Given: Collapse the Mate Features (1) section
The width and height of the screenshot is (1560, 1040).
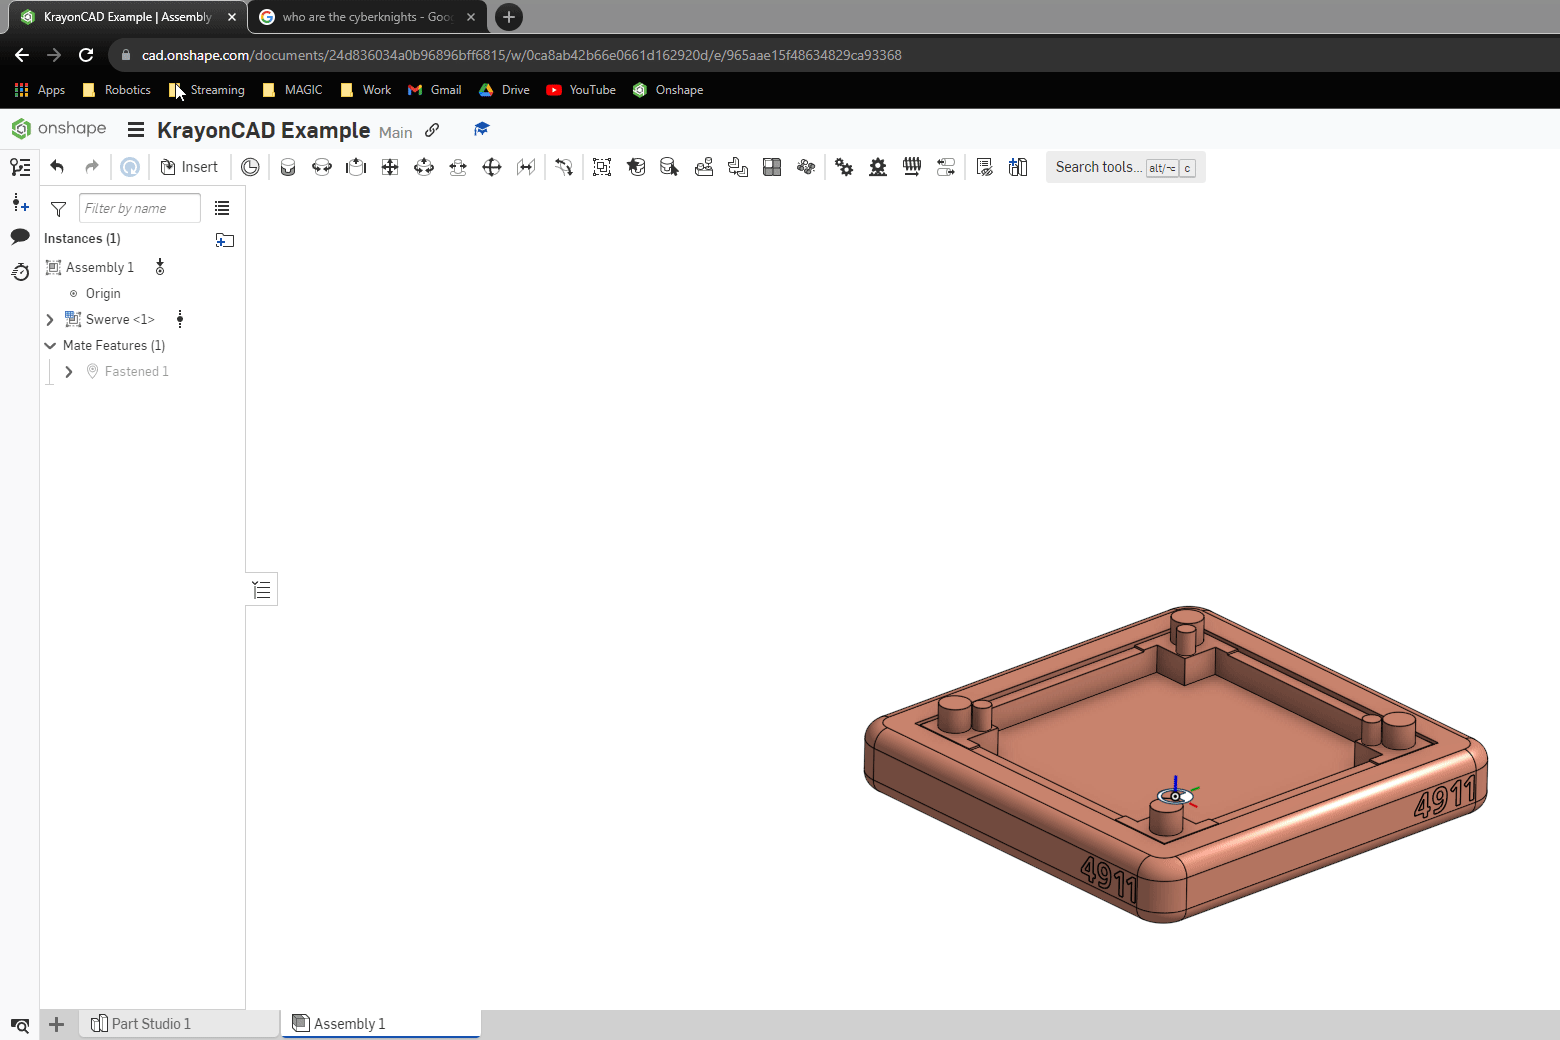Looking at the screenshot, I should coord(50,345).
